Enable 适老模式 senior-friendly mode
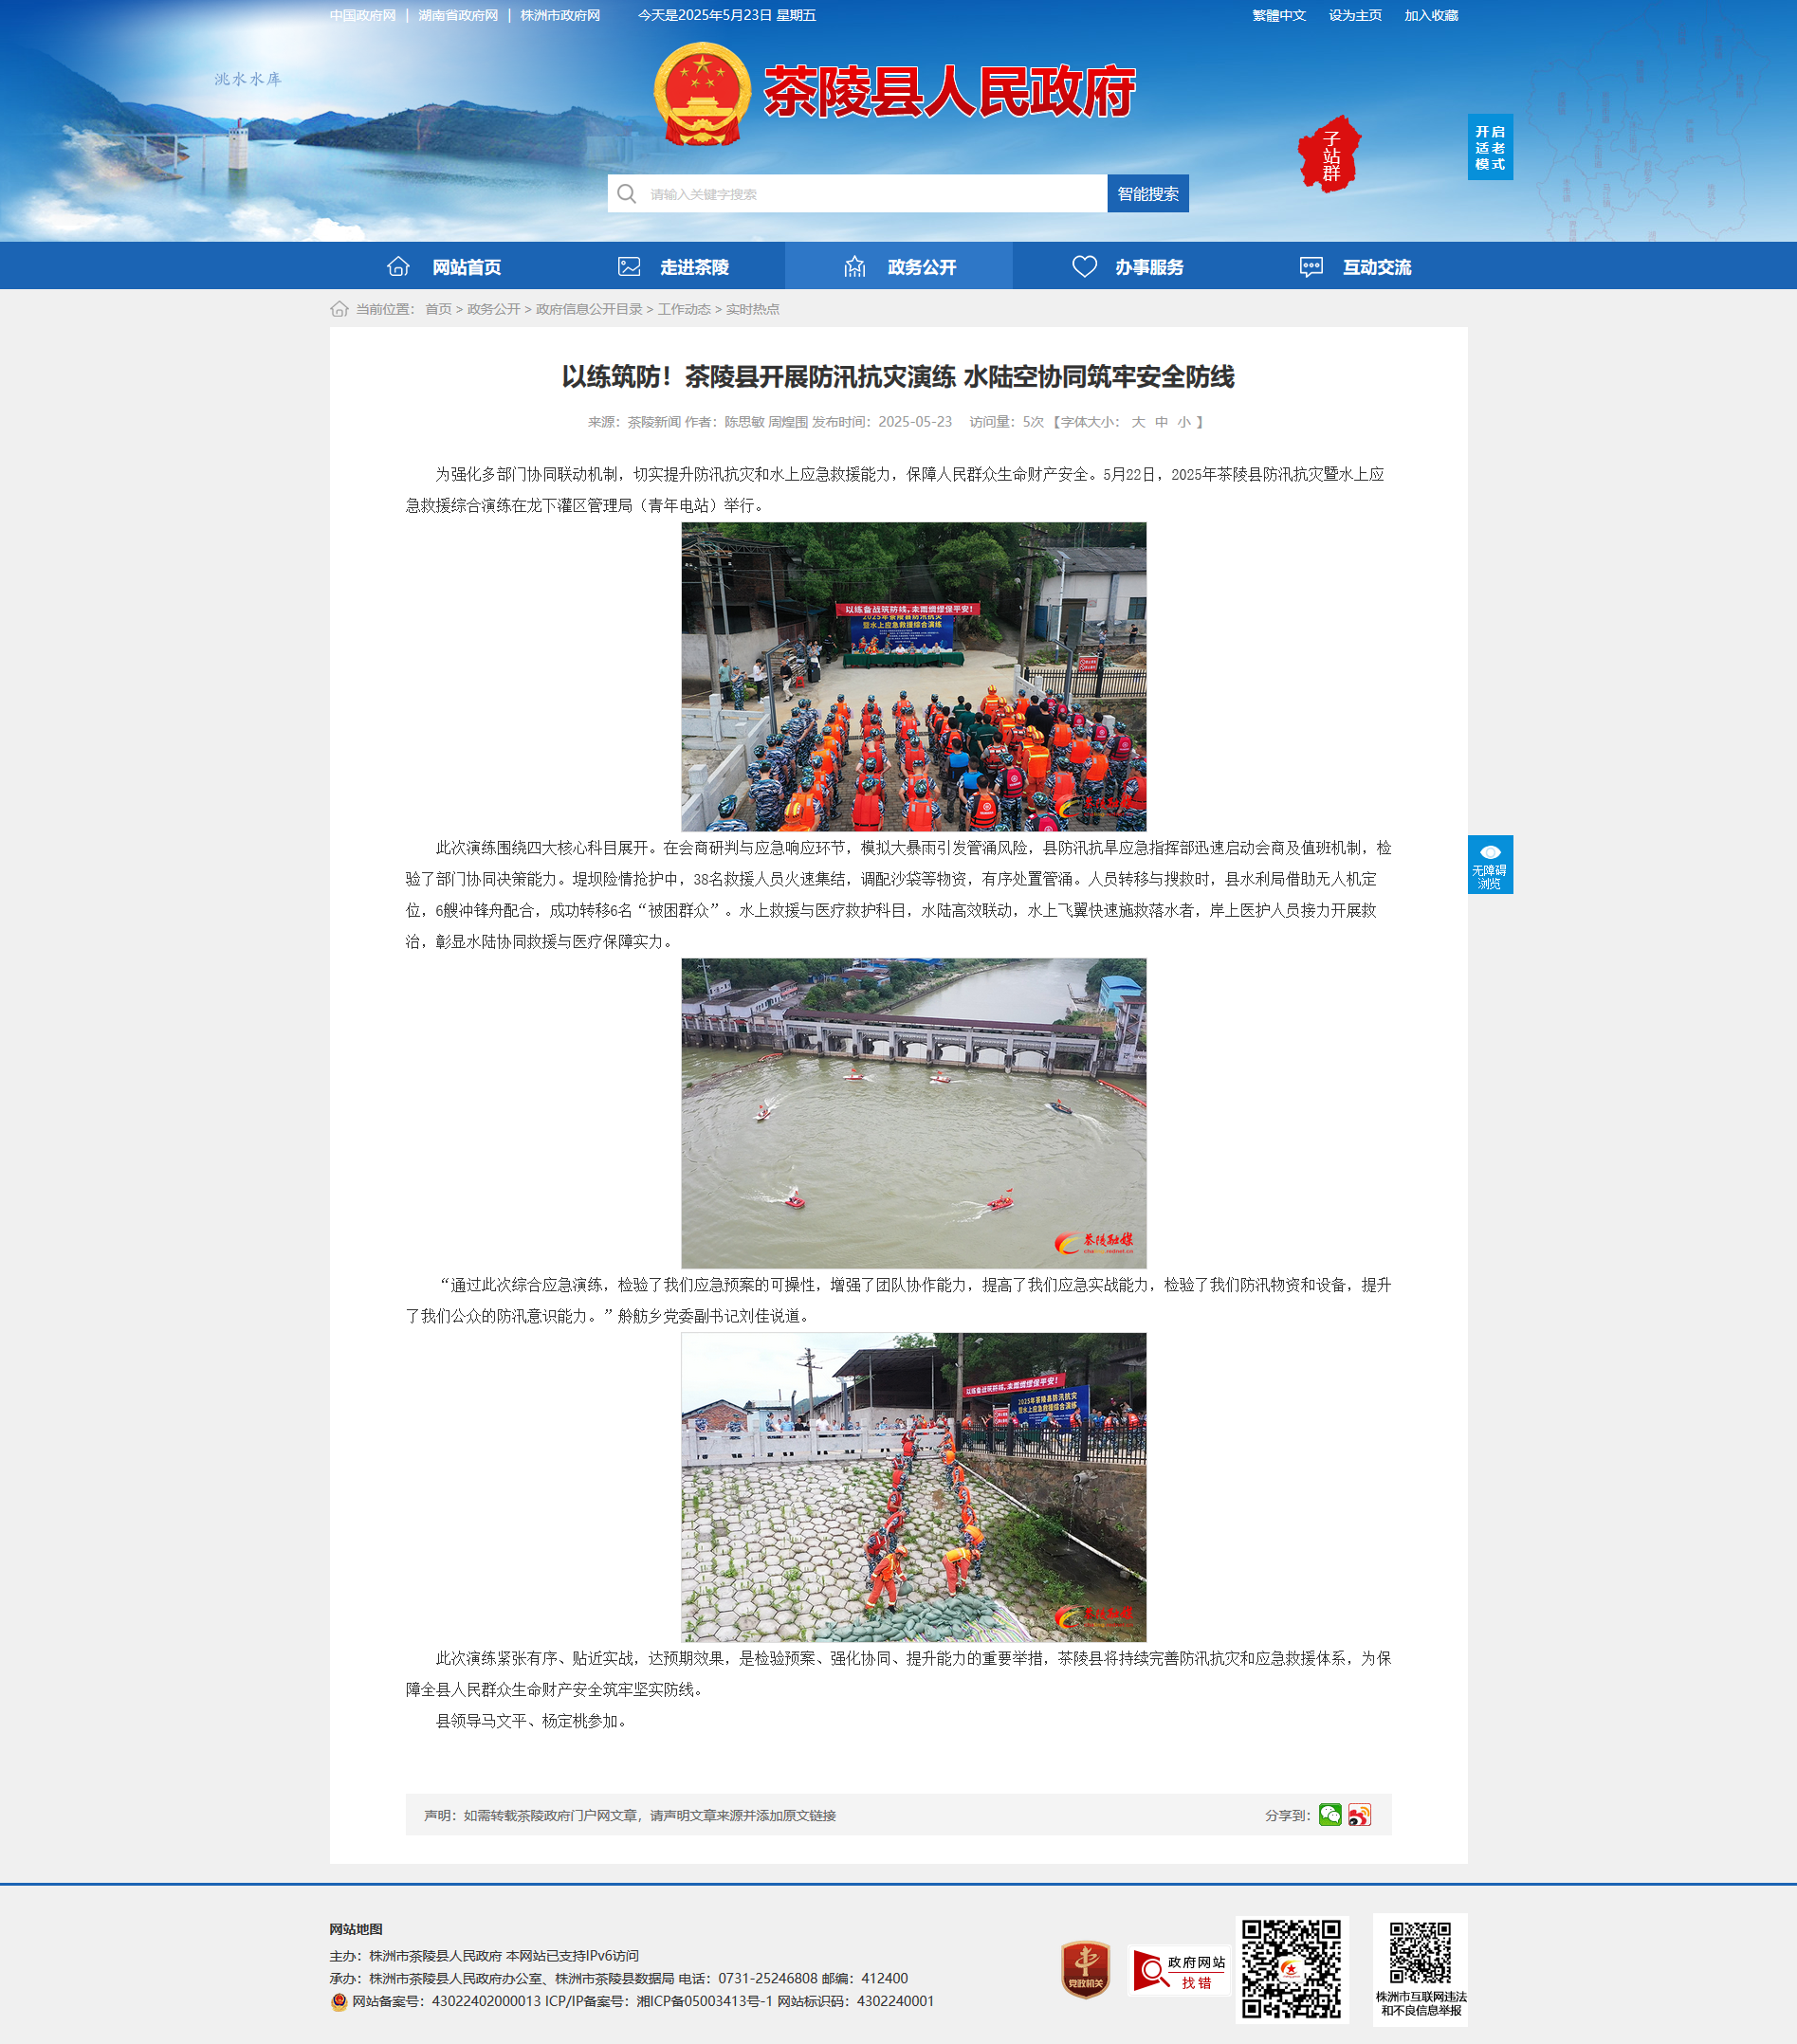This screenshot has height=2044, width=1797. click(x=1489, y=147)
